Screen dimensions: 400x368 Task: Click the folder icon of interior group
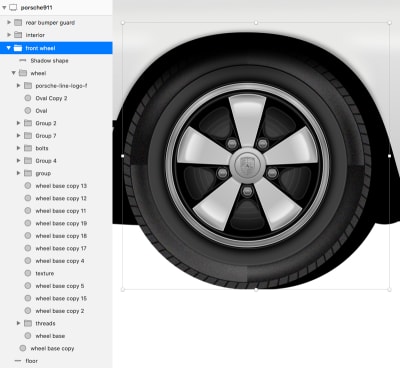[x=18, y=35]
